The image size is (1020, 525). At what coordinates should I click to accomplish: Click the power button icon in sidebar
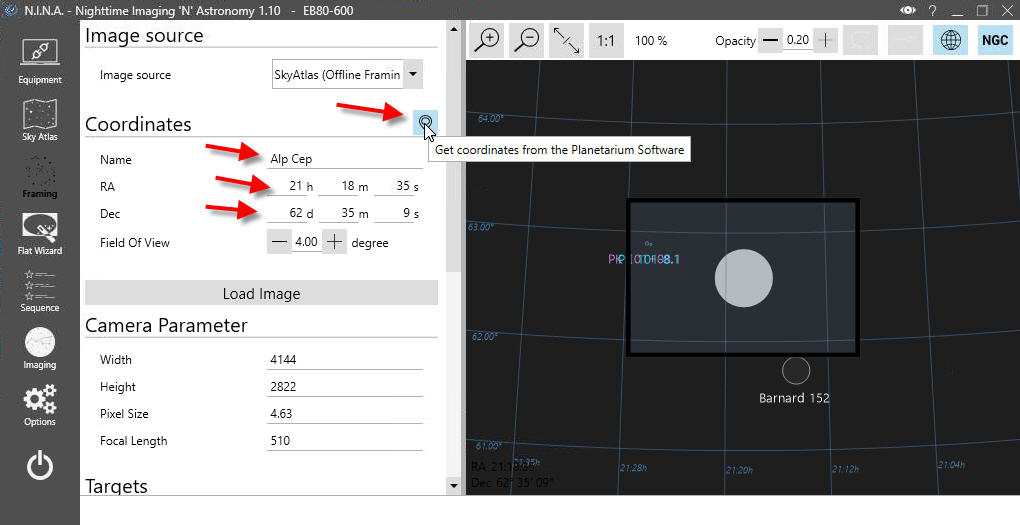pos(40,465)
